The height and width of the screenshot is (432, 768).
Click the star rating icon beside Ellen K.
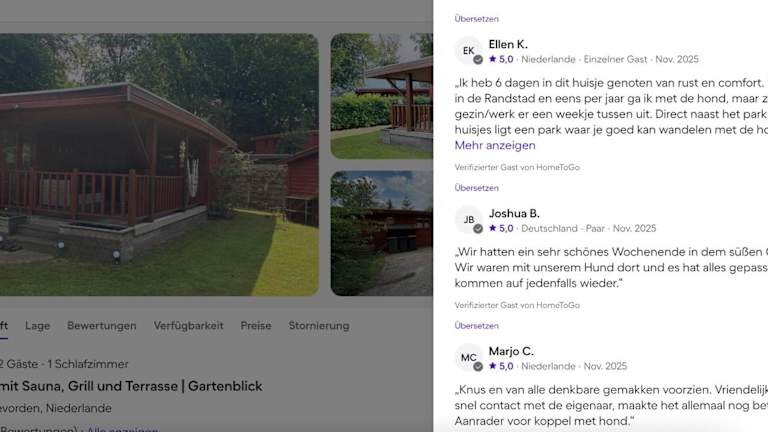[493, 59]
